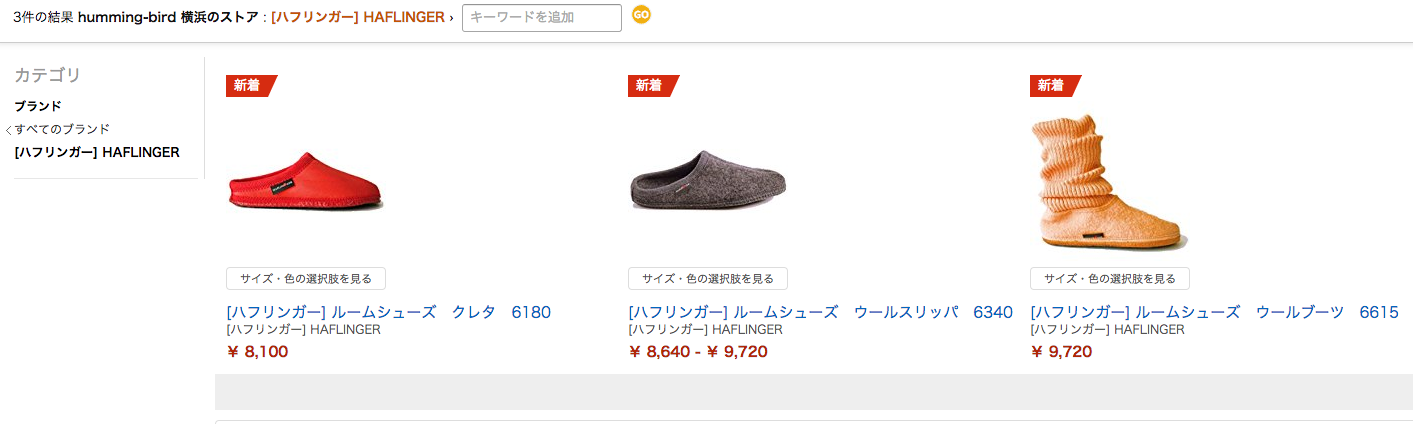Click the new-arrival badge on gray slipper
1413x424 pixels.
[650, 86]
